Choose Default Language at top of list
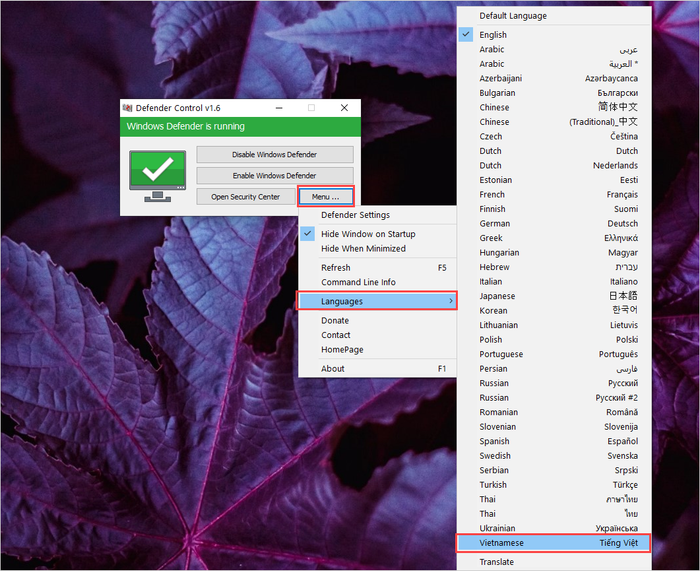Image resolution: width=700 pixels, height=571 pixels. 513,16
